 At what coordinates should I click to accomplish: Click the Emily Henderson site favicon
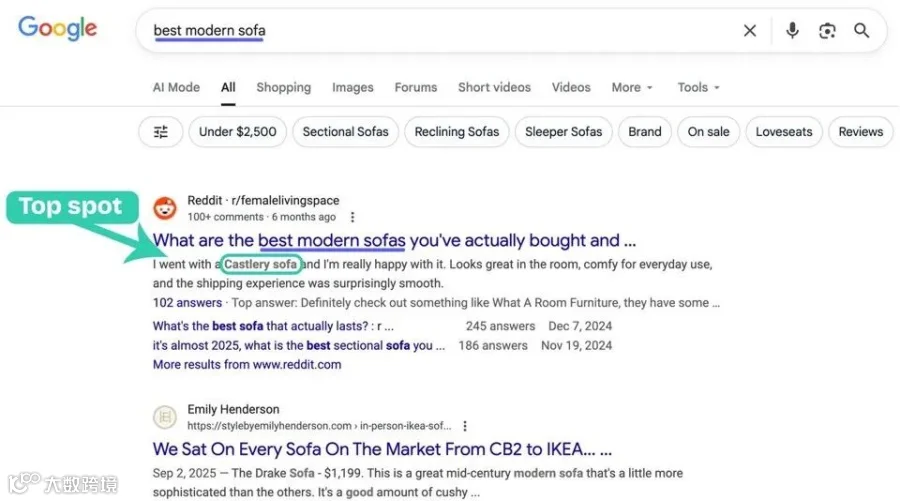coord(165,417)
